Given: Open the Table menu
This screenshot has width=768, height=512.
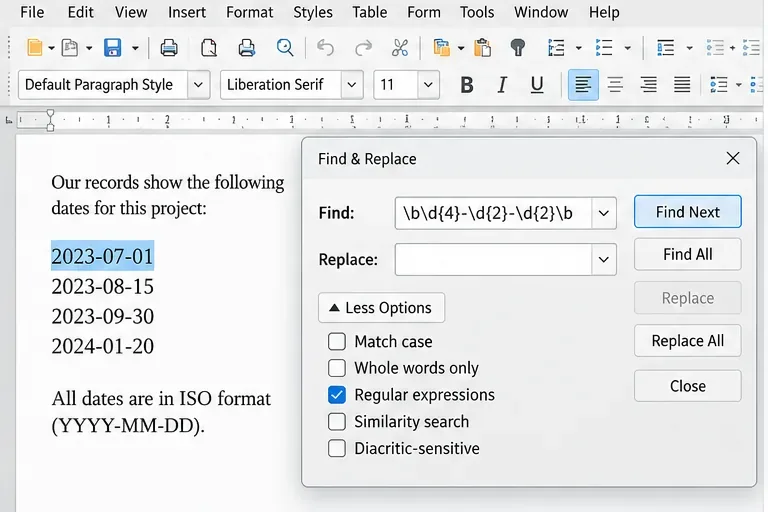Looking at the screenshot, I should 369,12.
